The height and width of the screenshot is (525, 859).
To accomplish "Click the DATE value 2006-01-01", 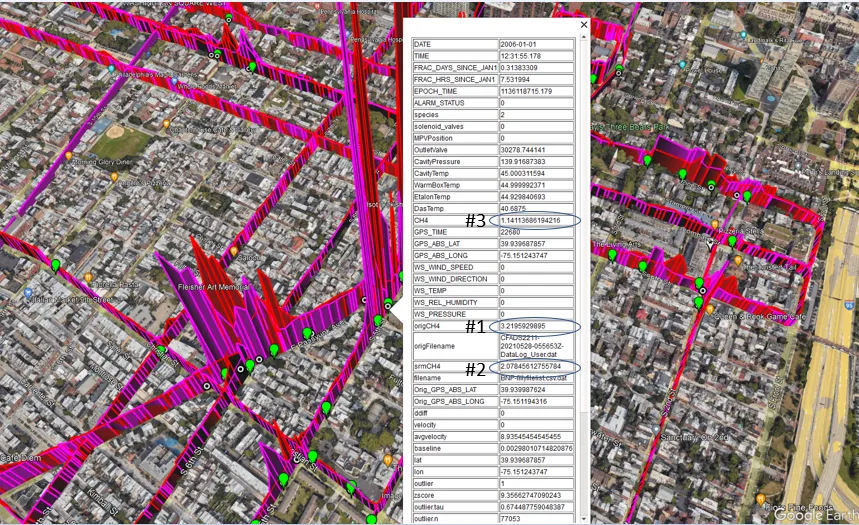I will coord(536,45).
